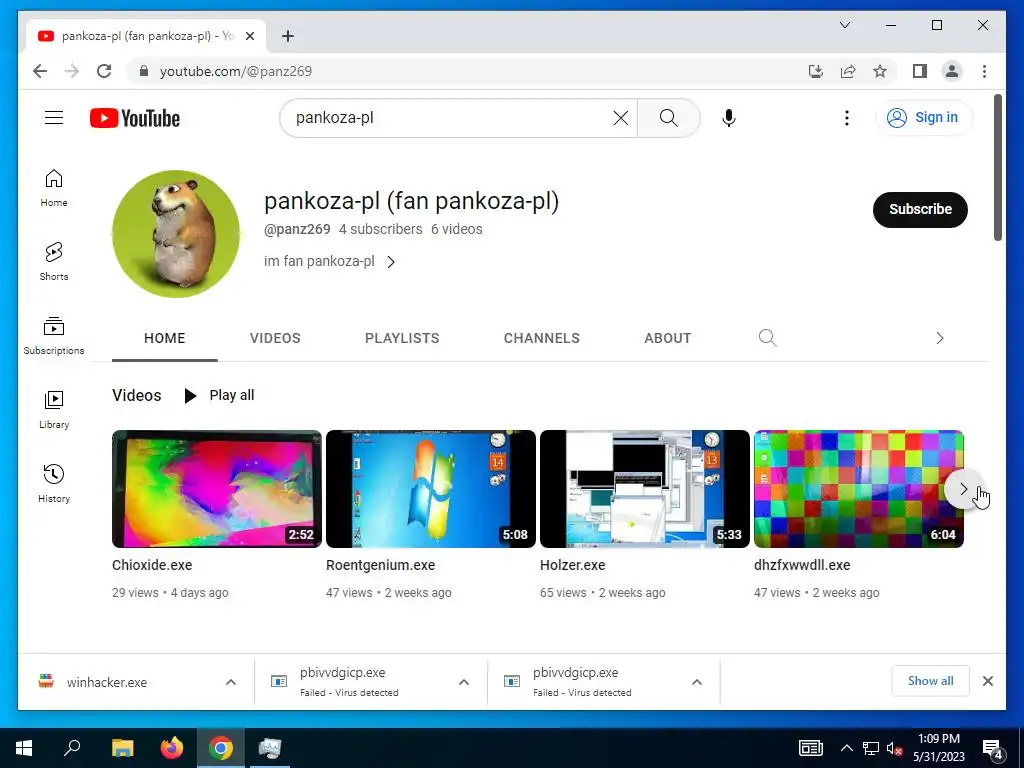Click the Roentgenium.exe video thumbnail
This screenshot has width=1024, height=768.
[431, 488]
